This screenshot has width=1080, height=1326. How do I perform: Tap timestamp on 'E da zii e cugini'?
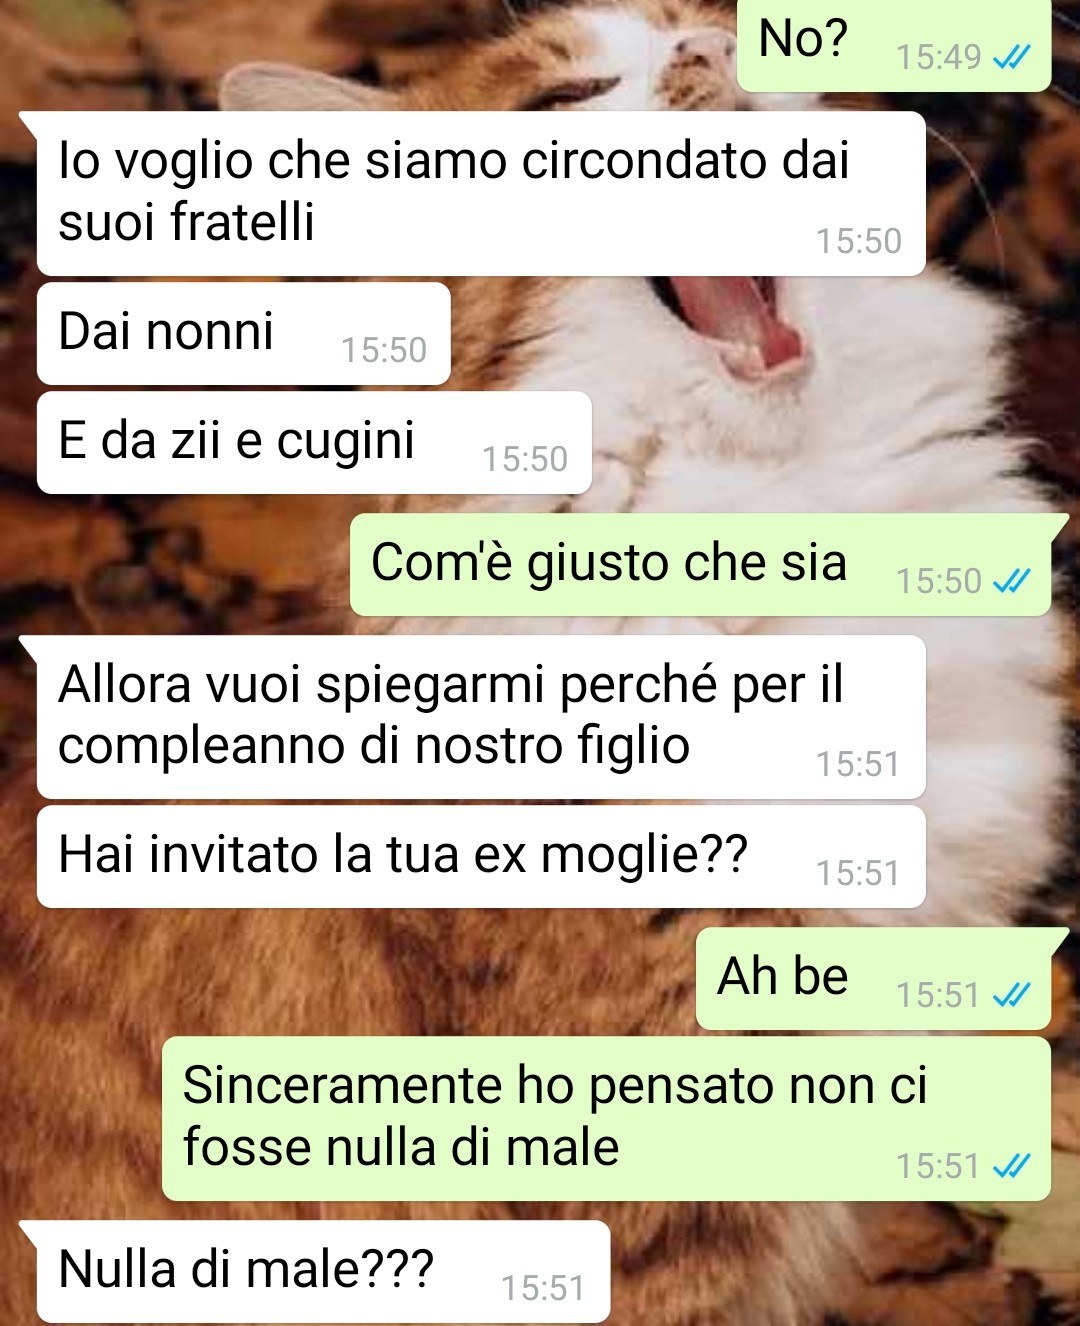[x=525, y=459]
